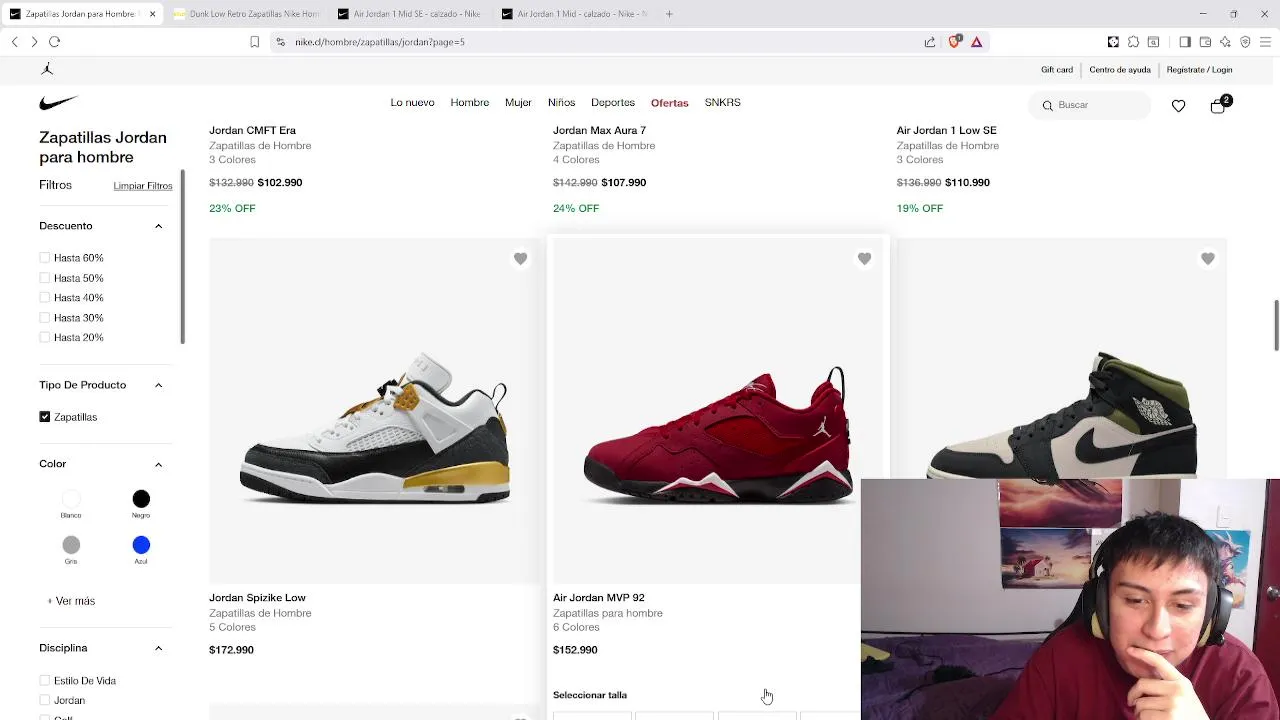Image resolution: width=1280 pixels, height=720 pixels.
Task: Open the Lo nuevo menu
Action: click(x=412, y=103)
